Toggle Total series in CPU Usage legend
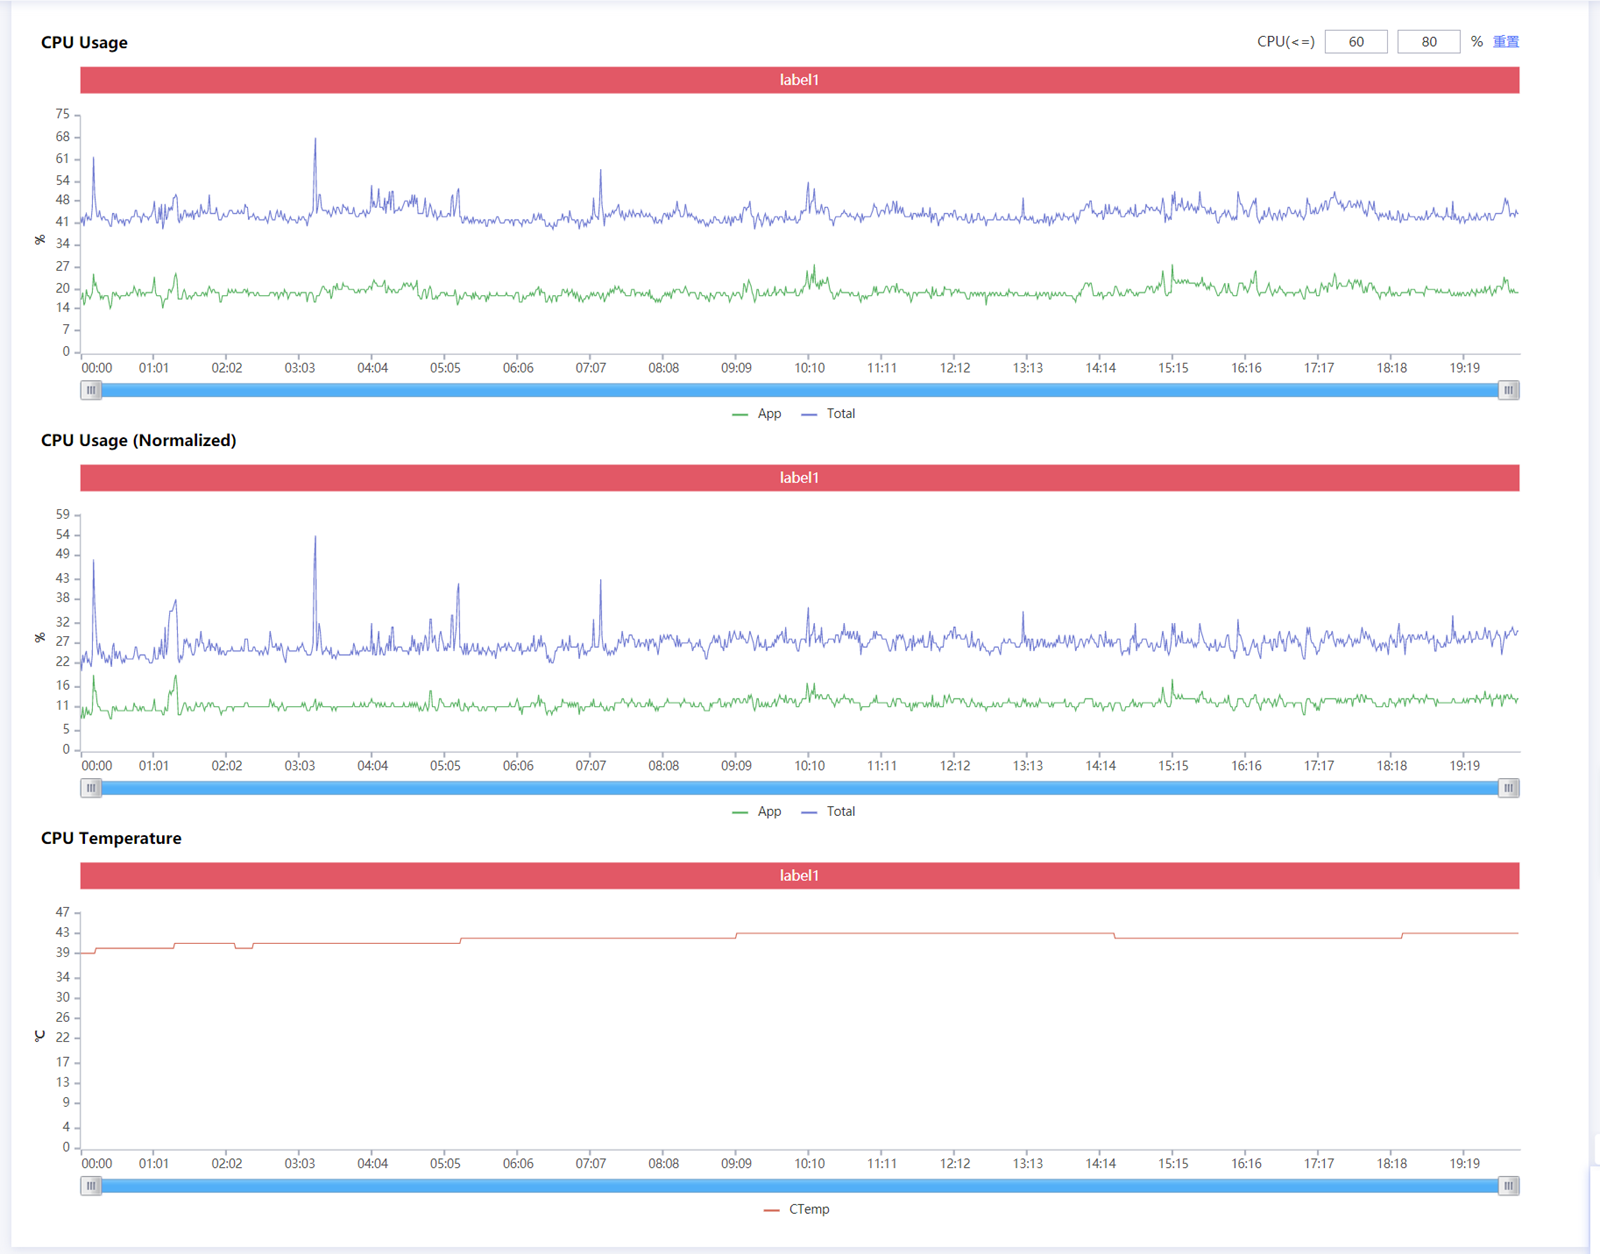The height and width of the screenshot is (1254, 1600). (x=829, y=414)
